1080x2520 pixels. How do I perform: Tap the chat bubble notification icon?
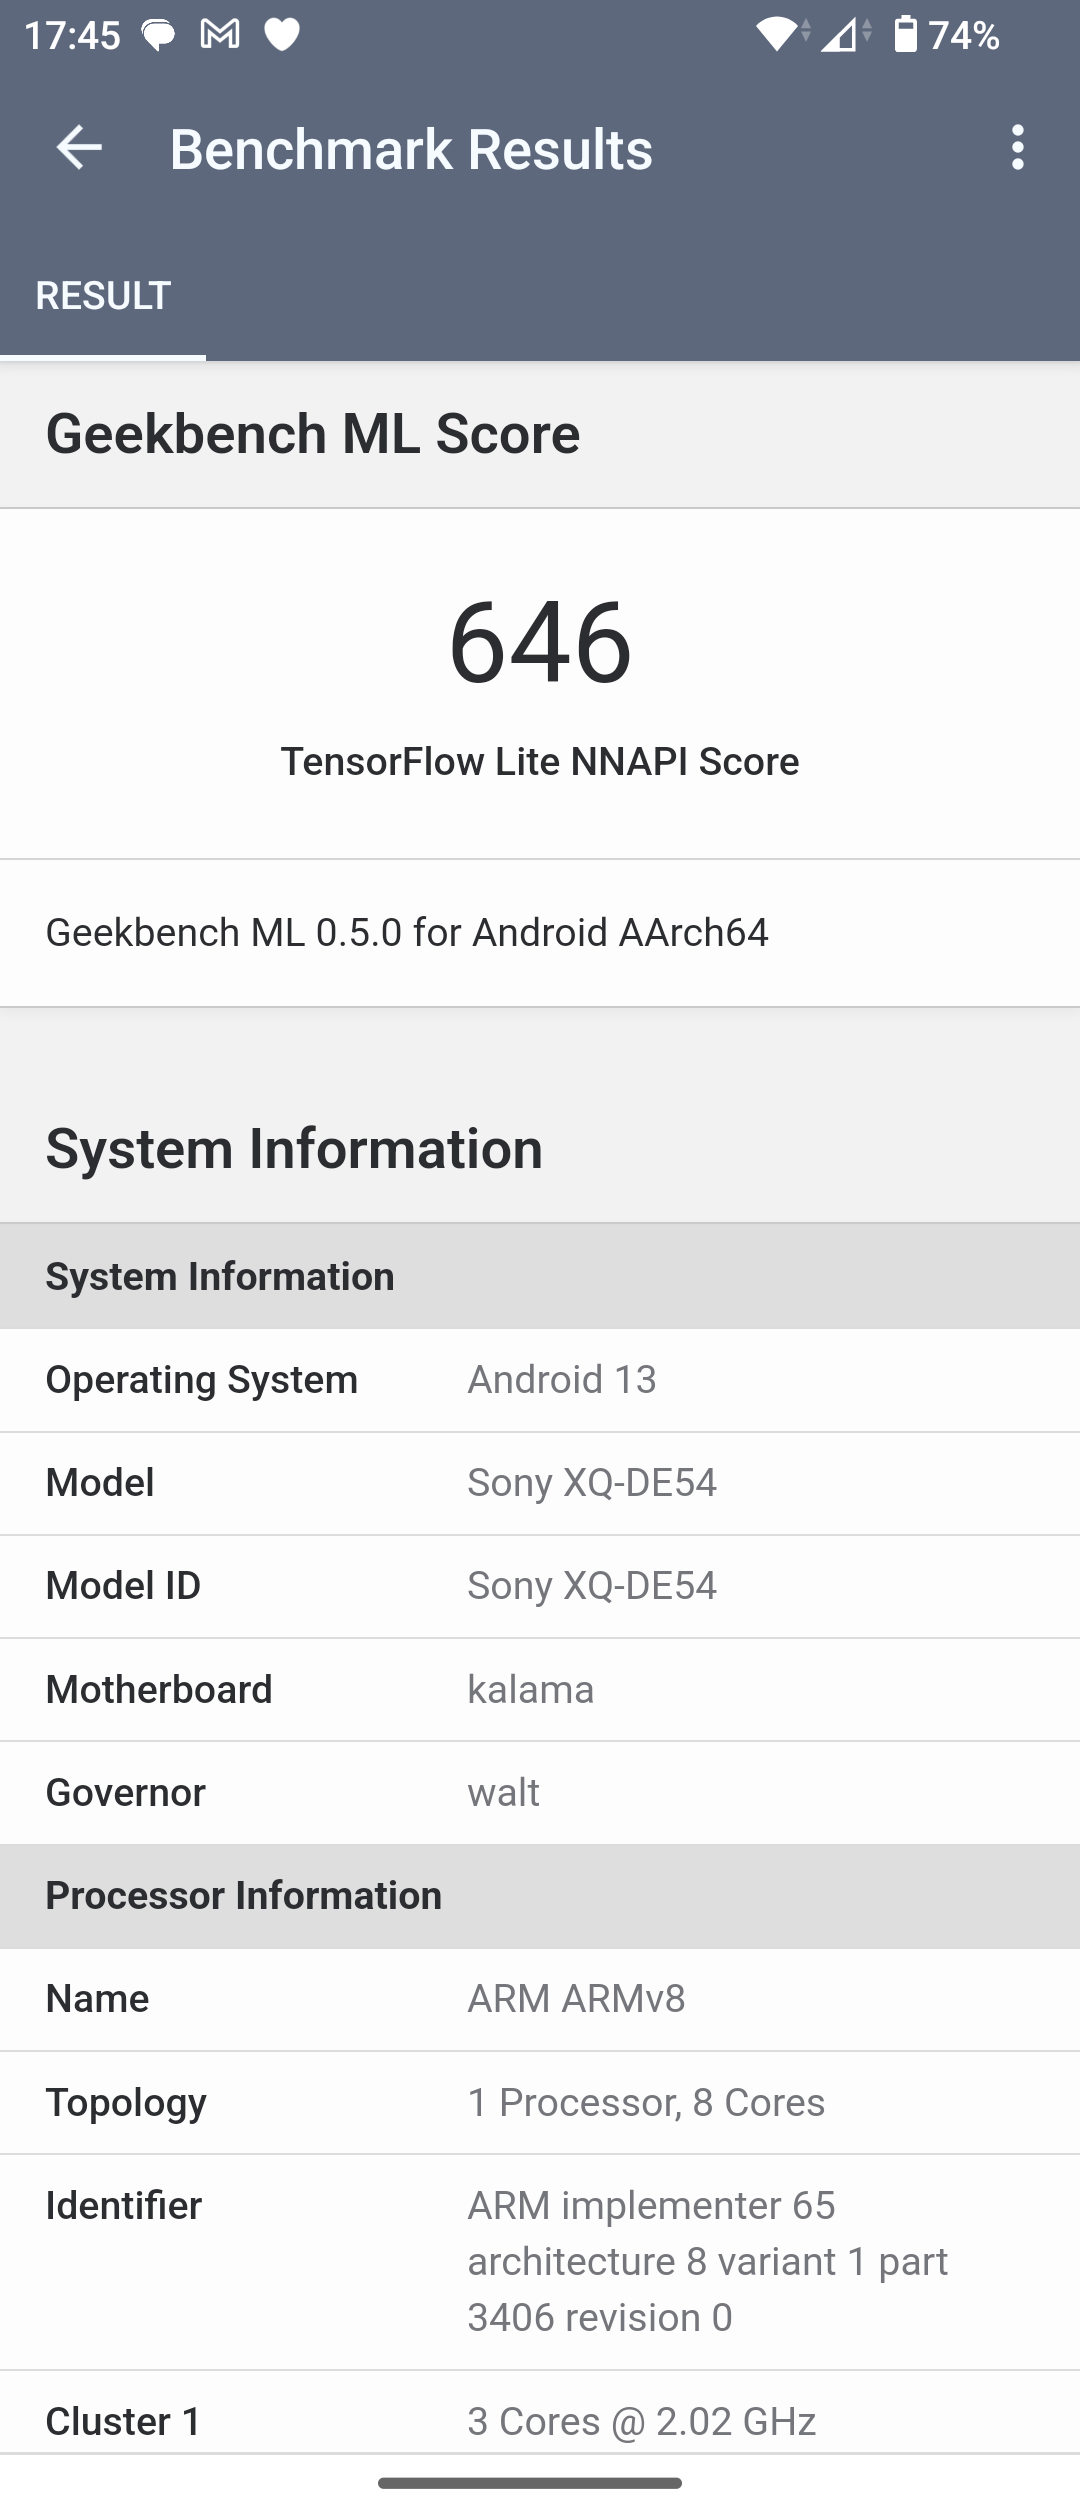158,37
